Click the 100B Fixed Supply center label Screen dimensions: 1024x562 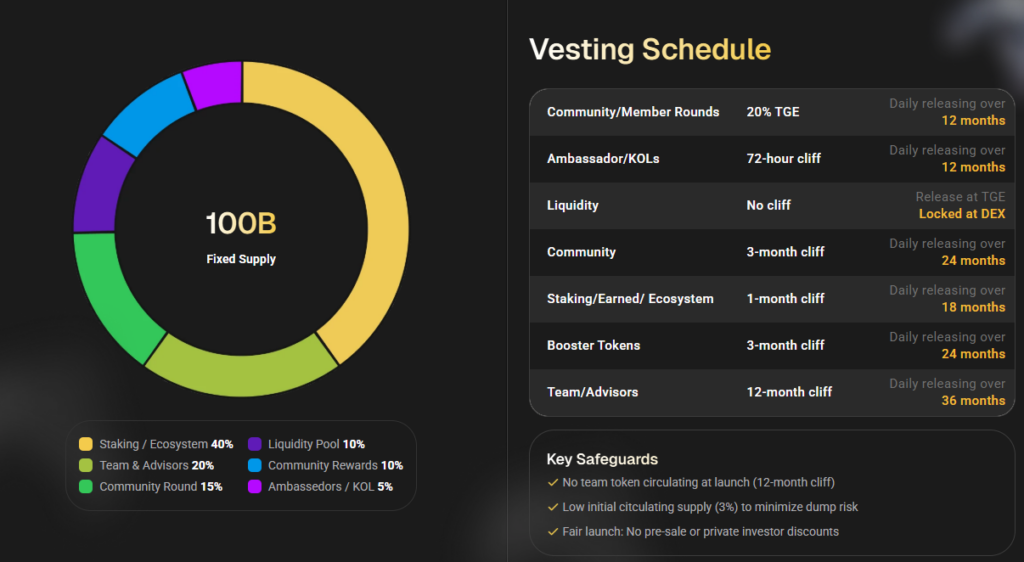pos(241,236)
